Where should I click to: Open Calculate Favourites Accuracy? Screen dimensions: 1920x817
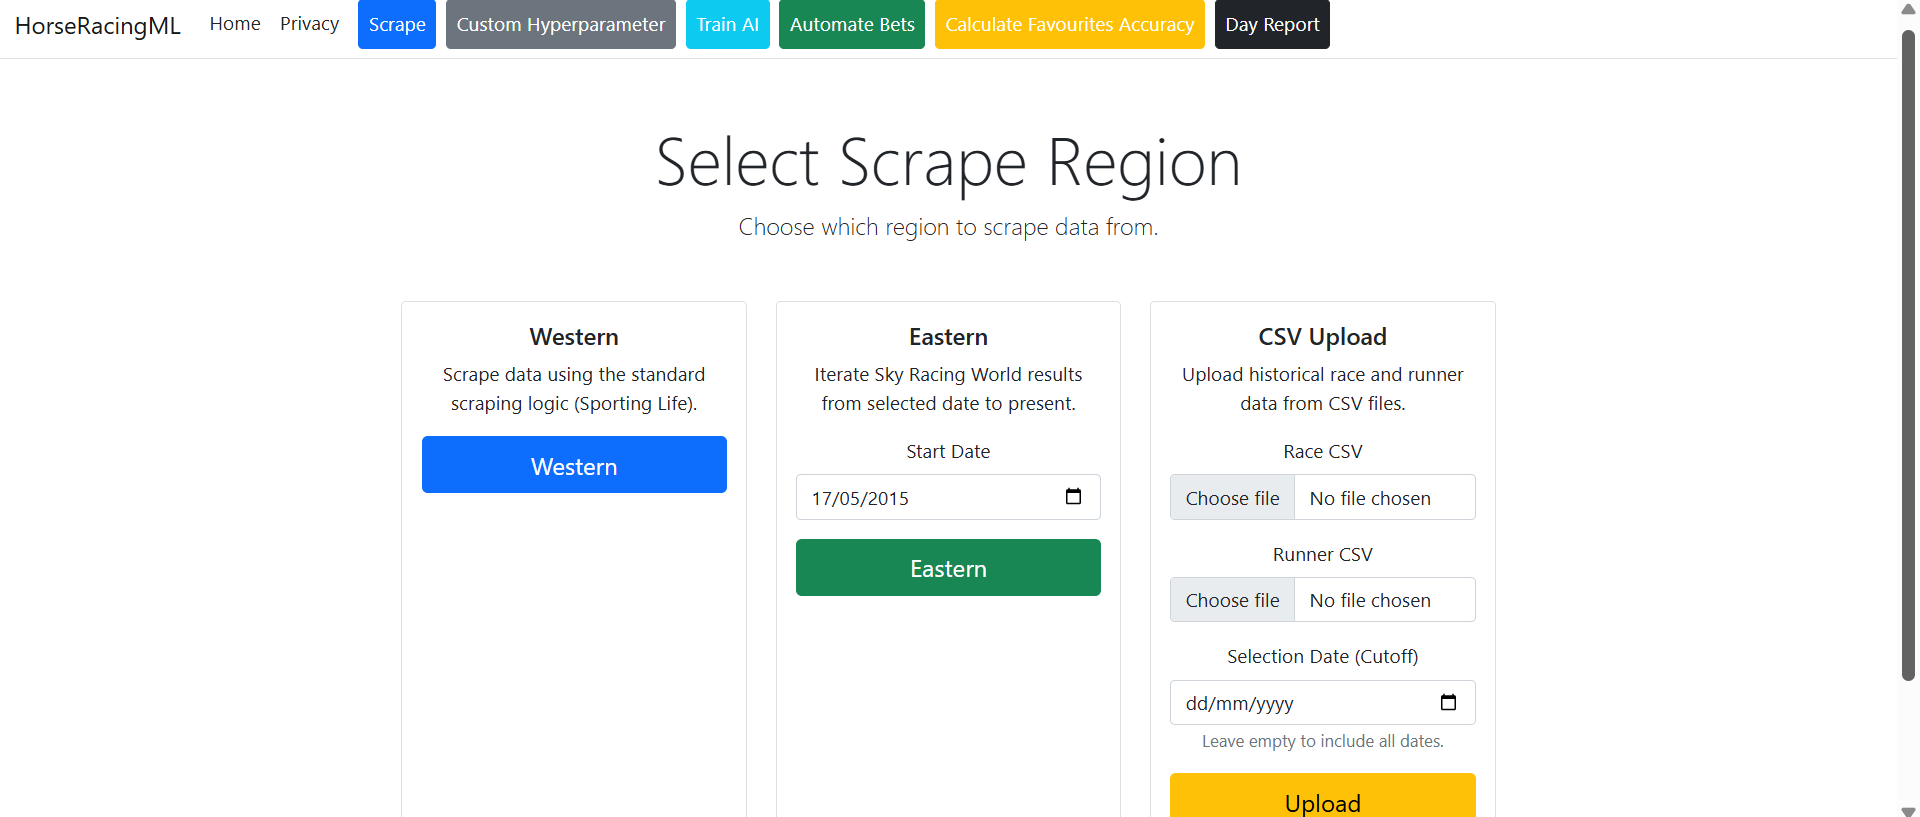click(x=1070, y=25)
